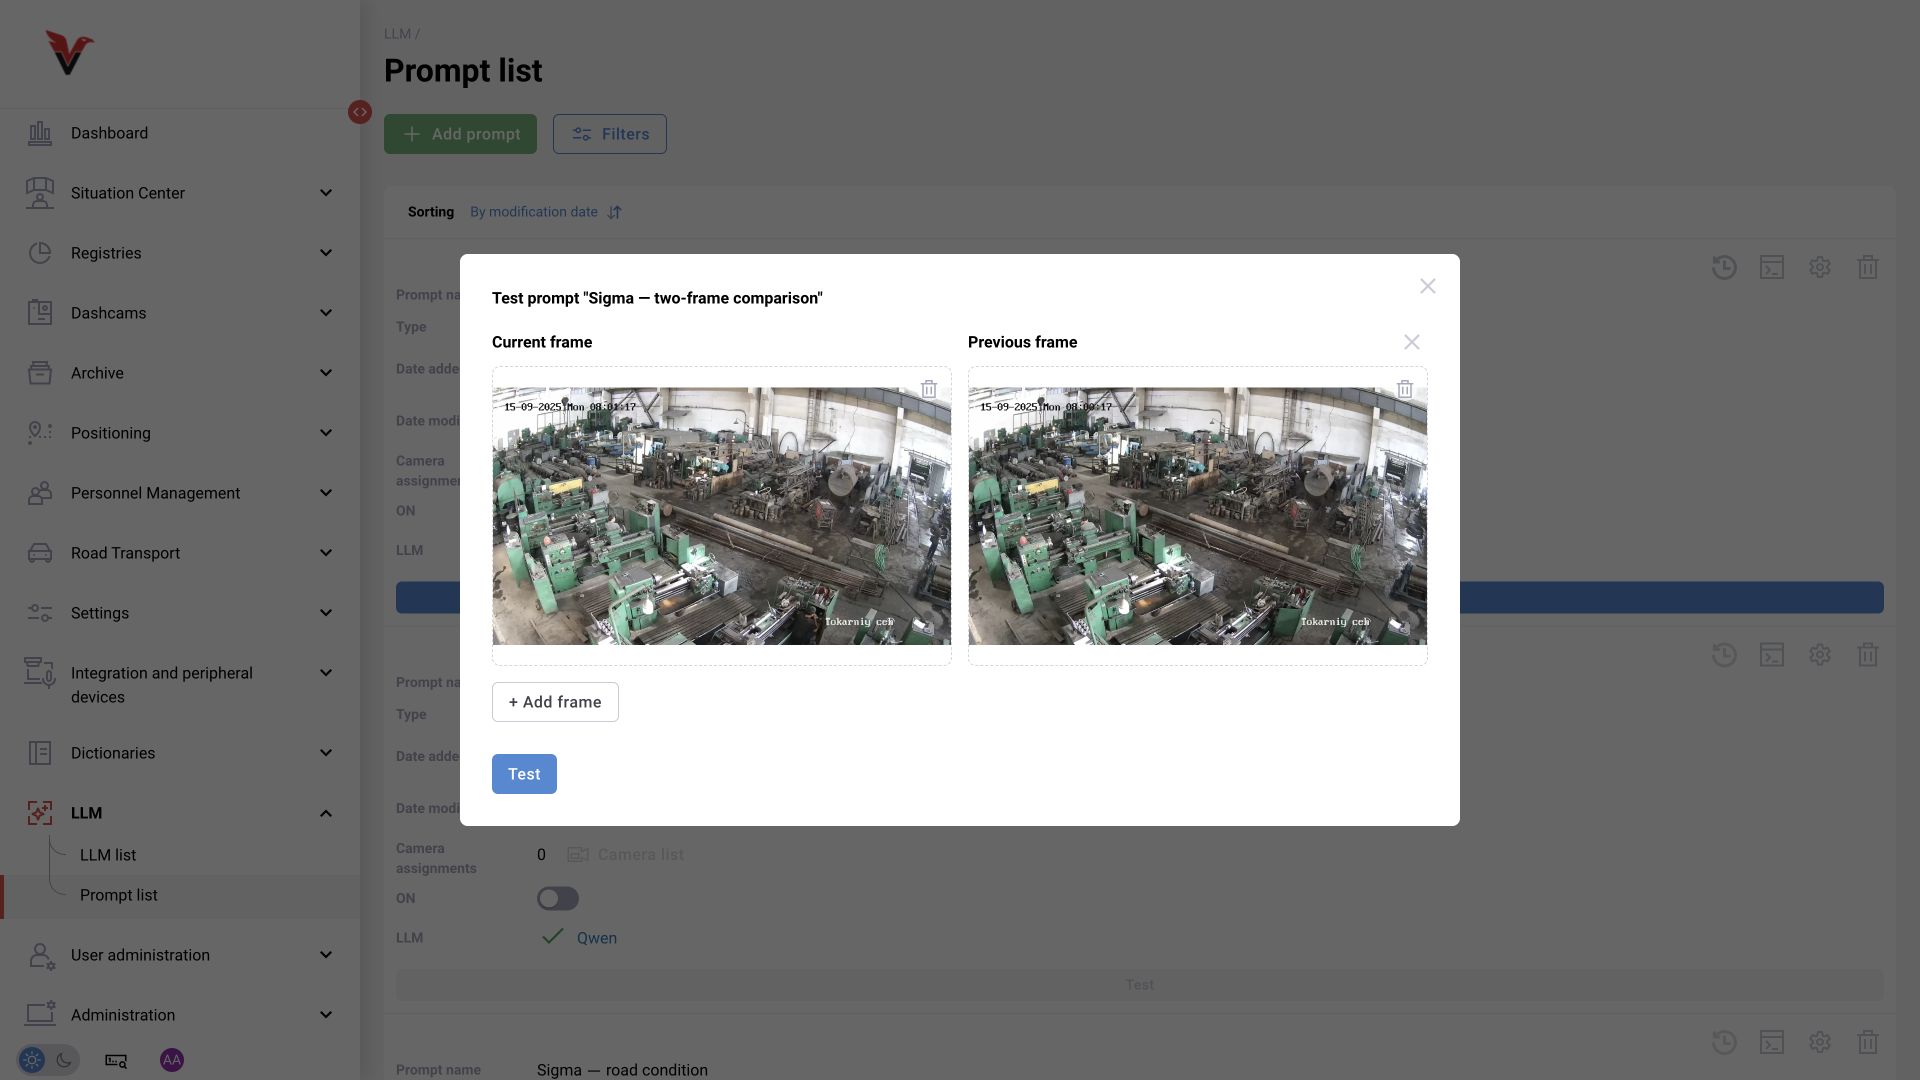Open console icon for first prompt
The width and height of the screenshot is (1920, 1080).
pyautogui.click(x=1772, y=267)
